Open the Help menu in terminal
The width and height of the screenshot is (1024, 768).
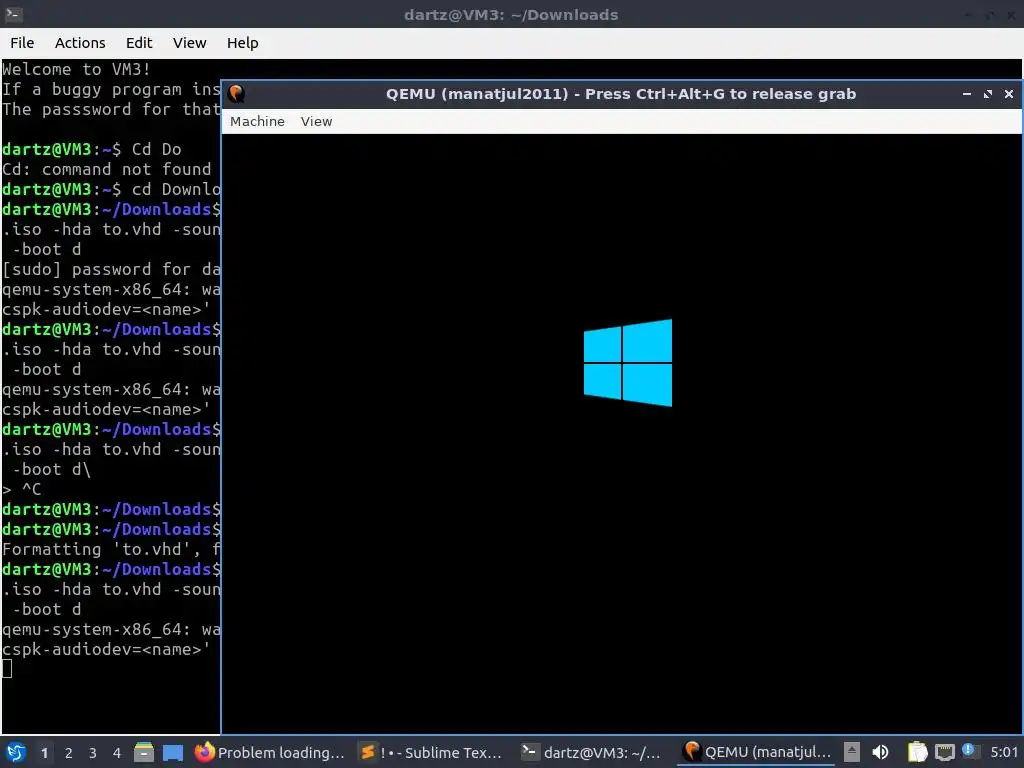coord(242,43)
